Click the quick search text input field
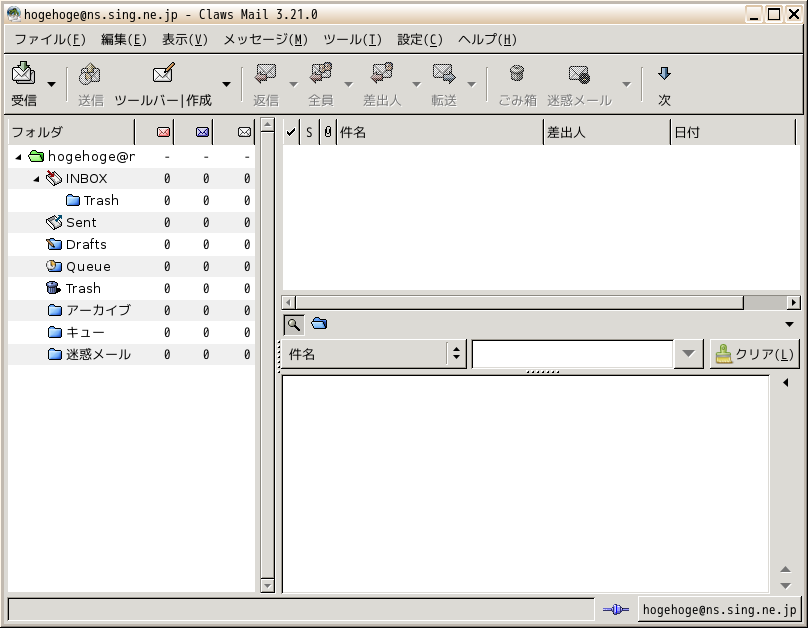Screen dimensions: 808x628 (x=573, y=354)
